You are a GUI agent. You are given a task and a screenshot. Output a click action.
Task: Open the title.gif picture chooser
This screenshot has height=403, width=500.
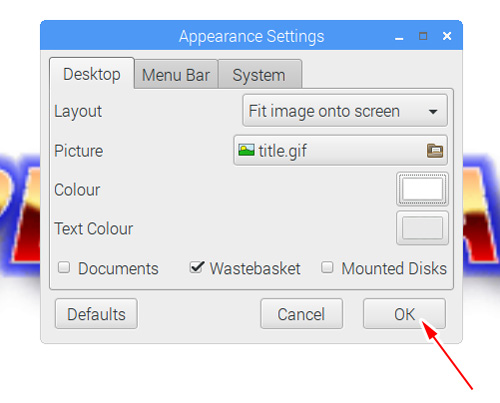coord(340,150)
